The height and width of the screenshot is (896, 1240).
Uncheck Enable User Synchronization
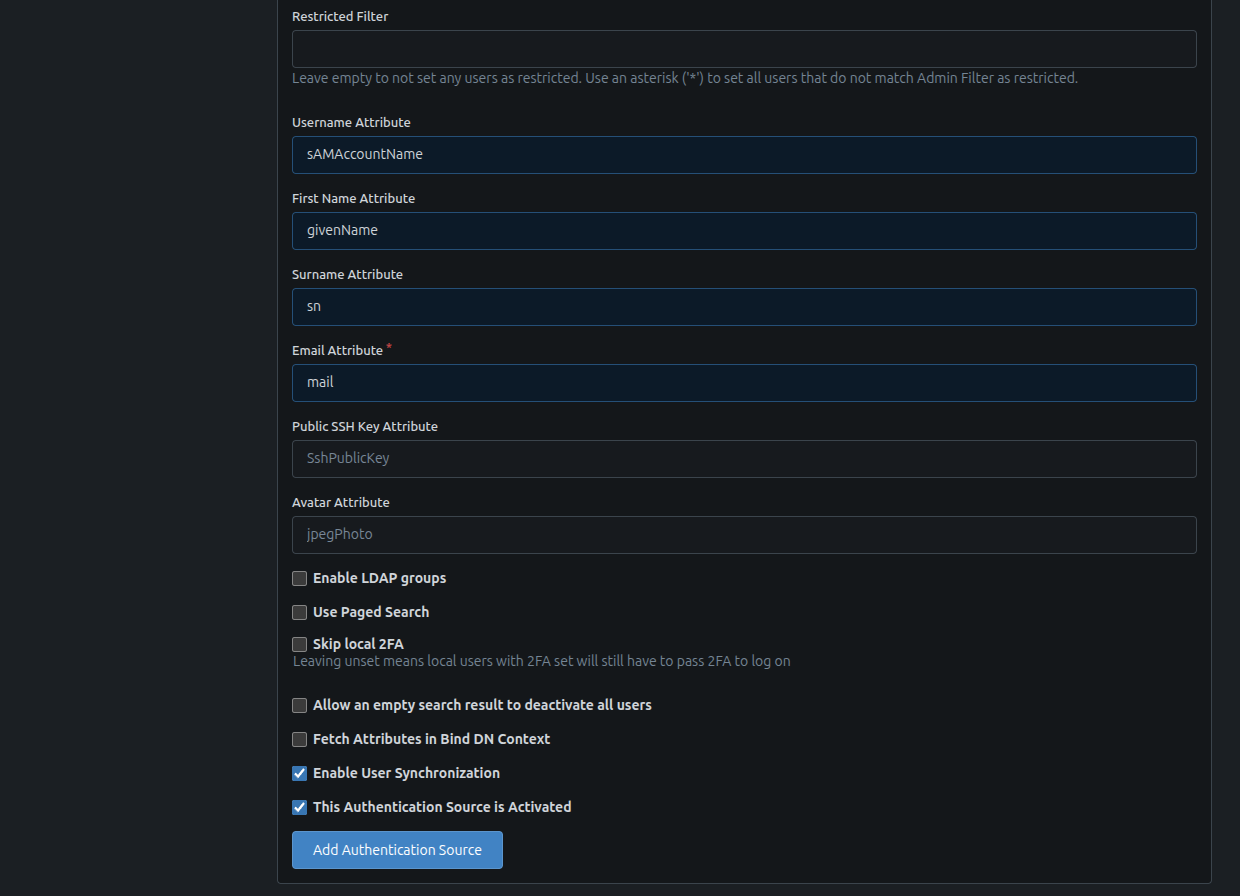tap(299, 773)
